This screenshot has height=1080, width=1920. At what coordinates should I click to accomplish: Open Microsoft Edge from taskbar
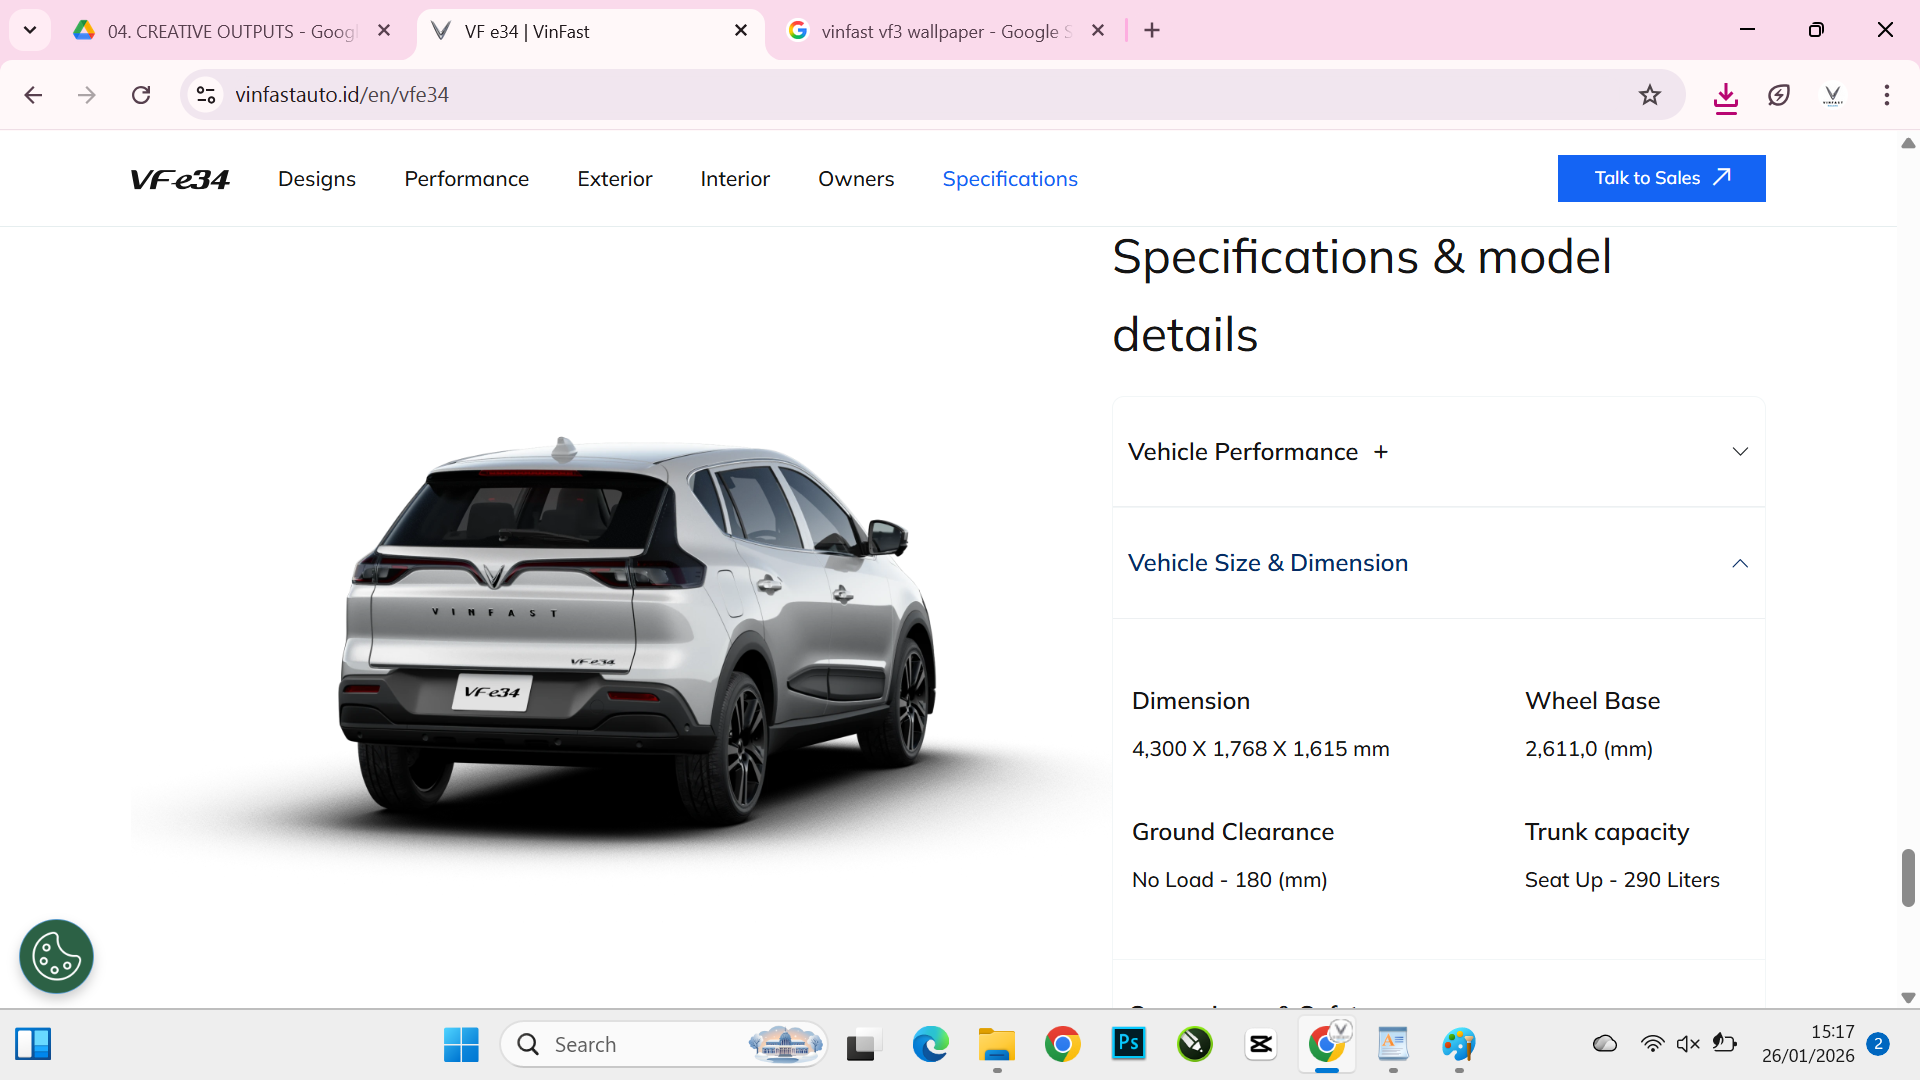tap(930, 1044)
